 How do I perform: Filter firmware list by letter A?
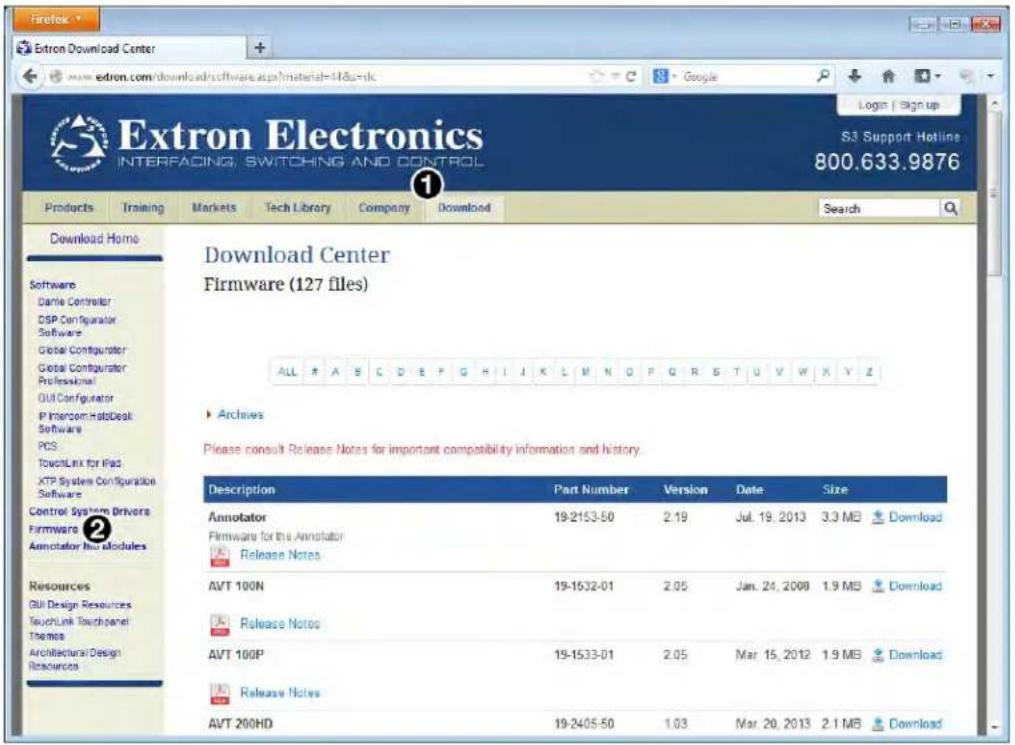pyautogui.click(x=335, y=372)
